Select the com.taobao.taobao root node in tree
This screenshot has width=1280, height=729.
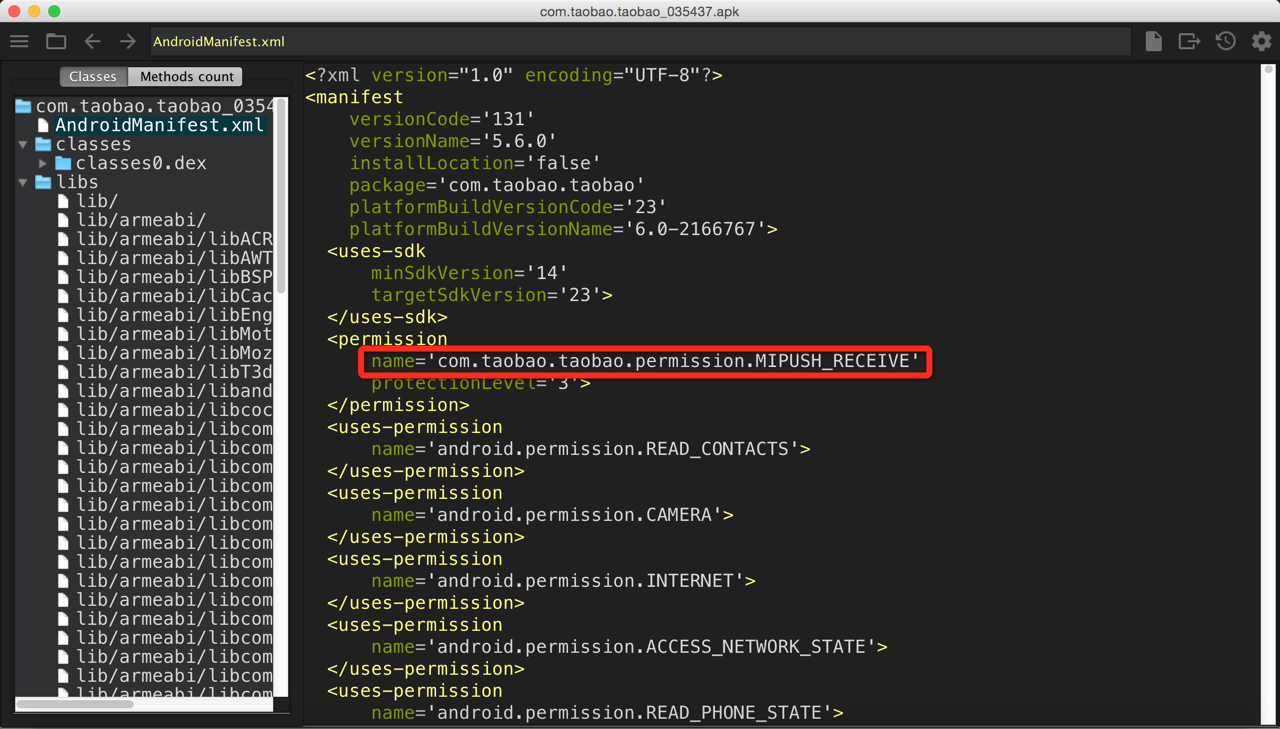click(145, 106)
